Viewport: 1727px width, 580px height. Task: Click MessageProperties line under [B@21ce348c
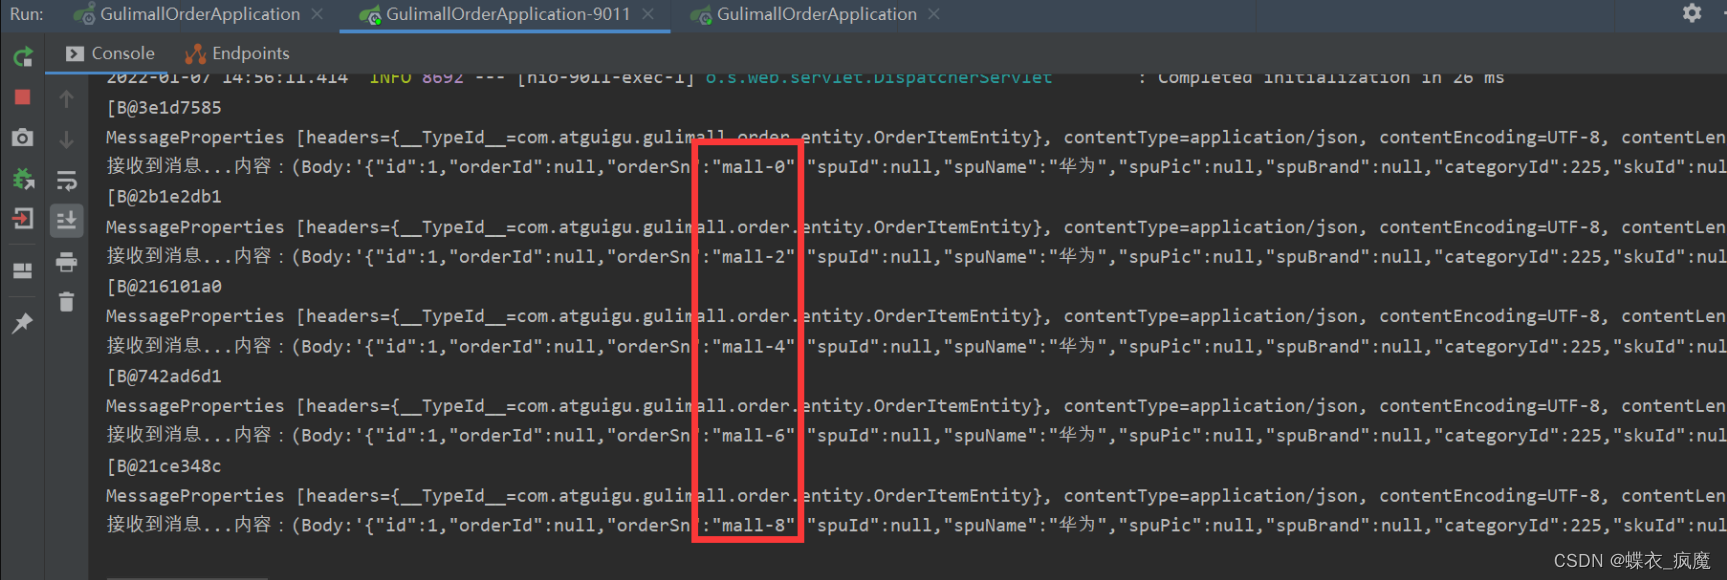(915, 496)
